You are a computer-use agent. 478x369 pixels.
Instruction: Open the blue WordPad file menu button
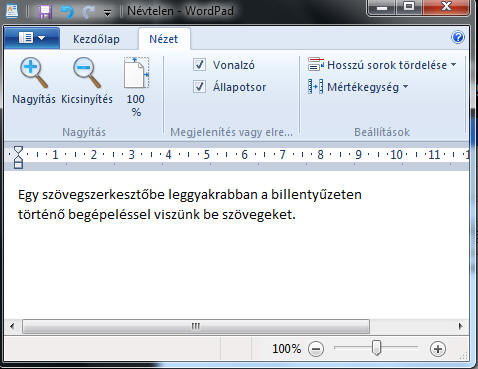pyautogui.click(x=32, y=38)
